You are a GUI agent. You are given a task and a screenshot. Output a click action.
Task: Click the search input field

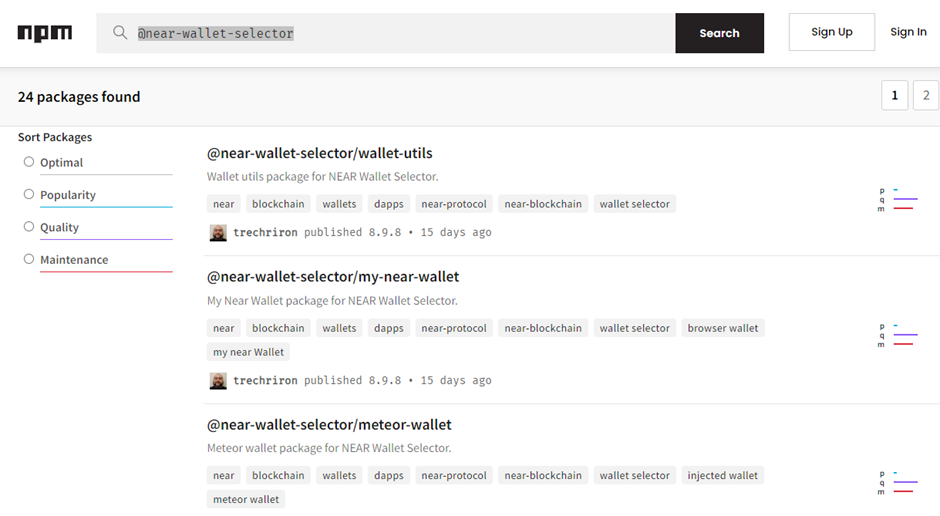(x=400, y=33)
